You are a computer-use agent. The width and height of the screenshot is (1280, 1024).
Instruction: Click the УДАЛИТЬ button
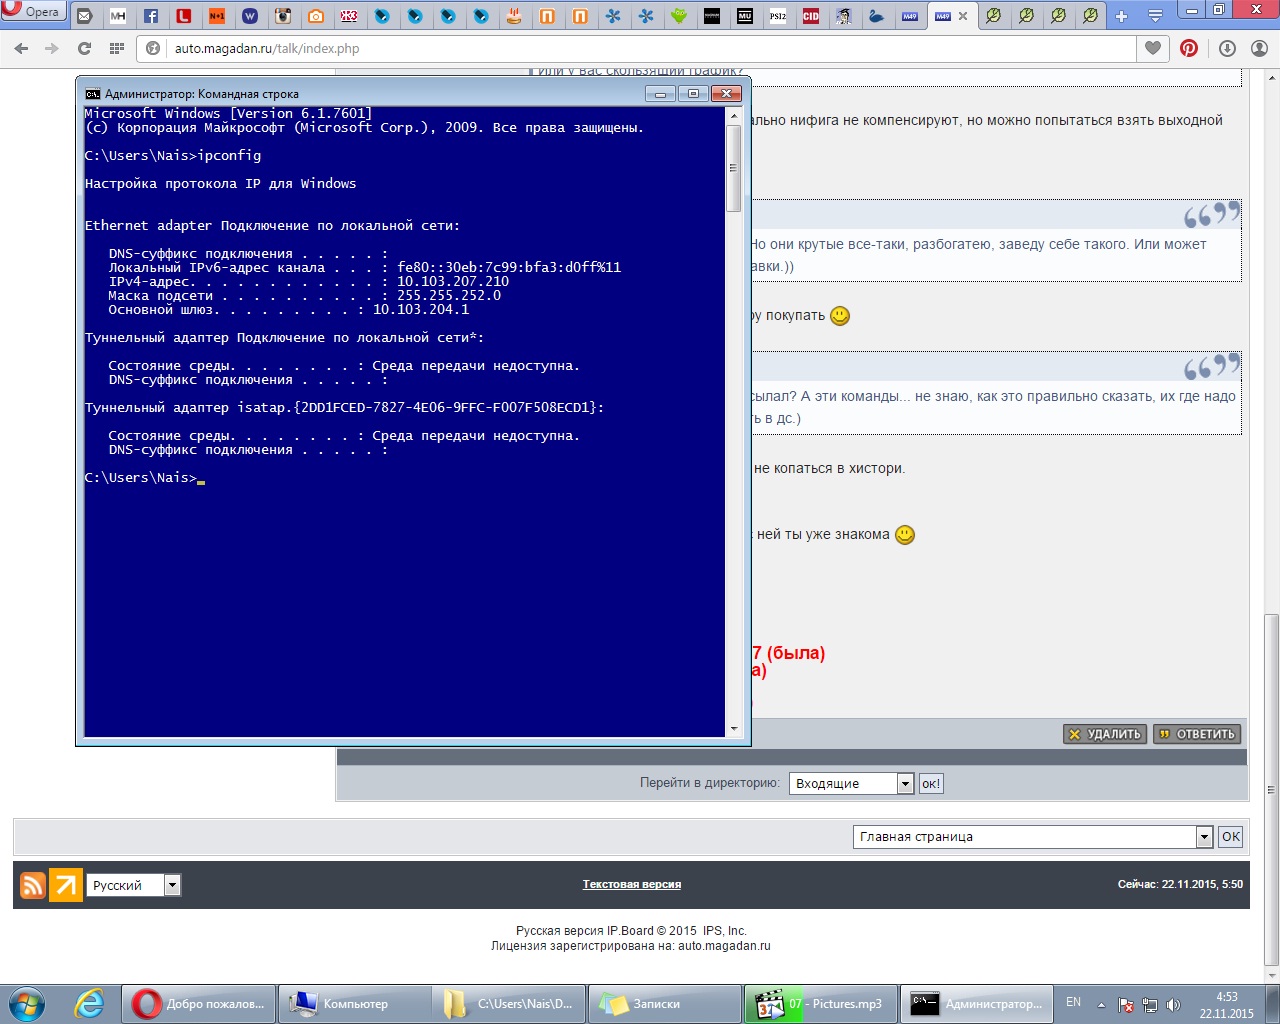click(x=1105, y=734)
